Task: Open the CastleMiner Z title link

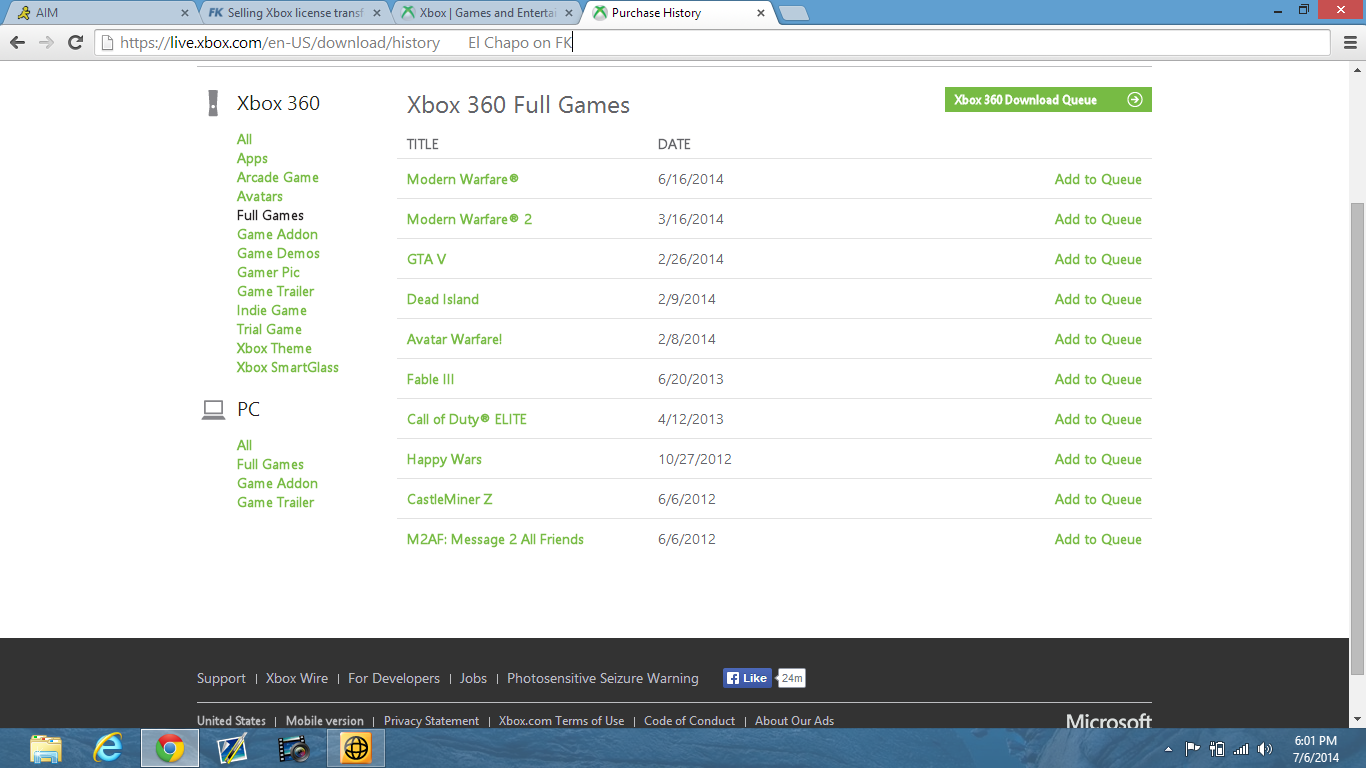Action: tap(449, 499)
